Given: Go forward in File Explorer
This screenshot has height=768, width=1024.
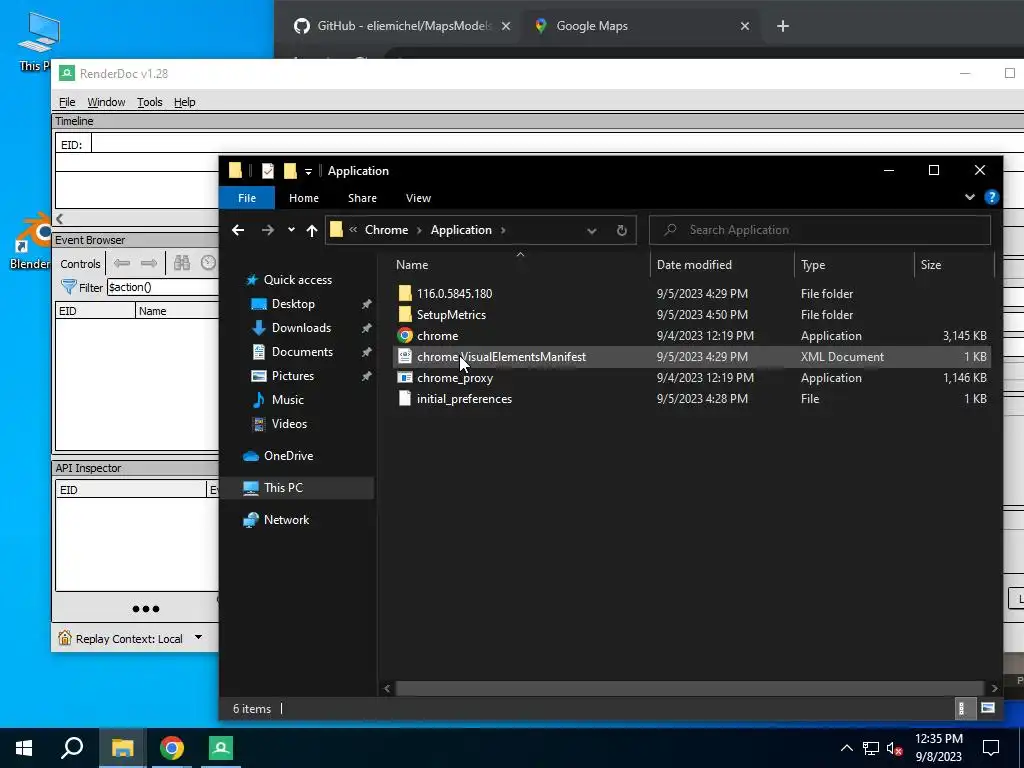Looking at the screenshot, I should 268,230.
